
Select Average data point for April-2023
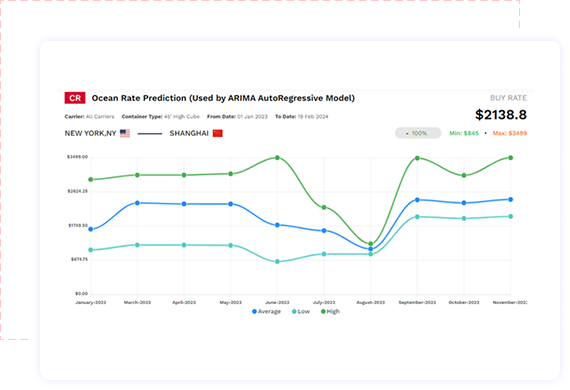pos(184,204)
